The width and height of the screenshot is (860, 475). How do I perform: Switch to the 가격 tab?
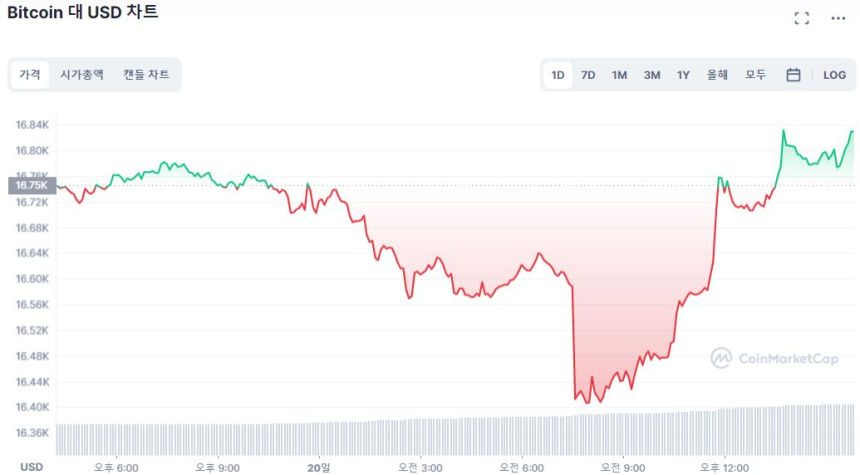click(30, 75)
